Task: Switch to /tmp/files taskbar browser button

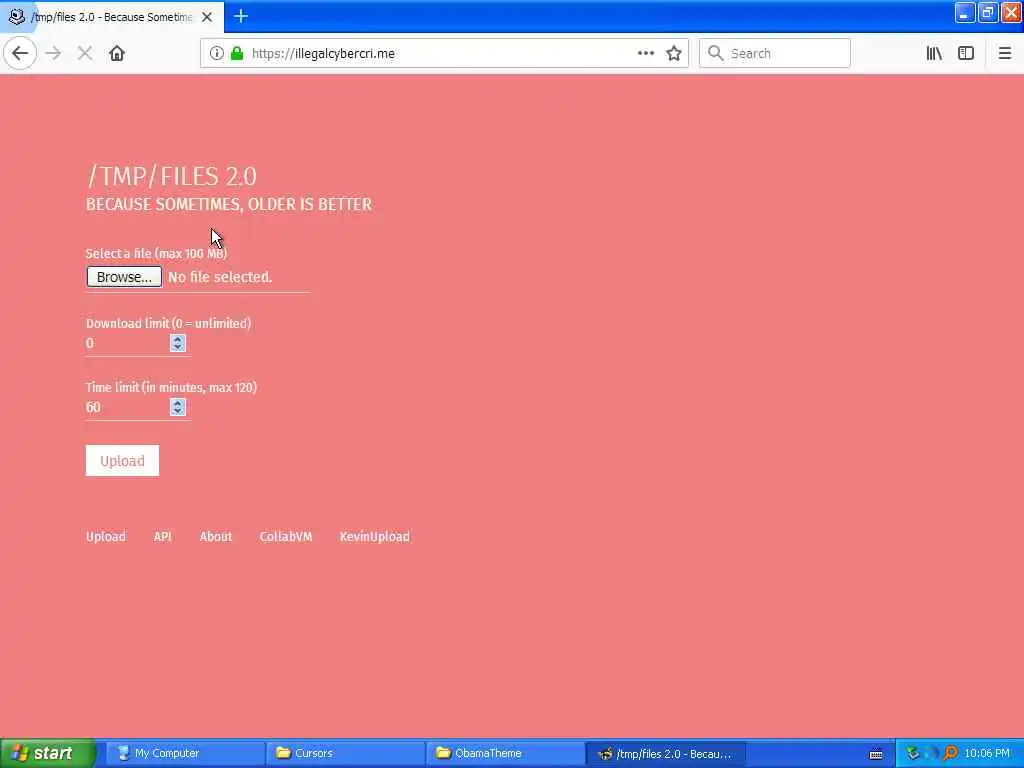Action: click(666, 754)
